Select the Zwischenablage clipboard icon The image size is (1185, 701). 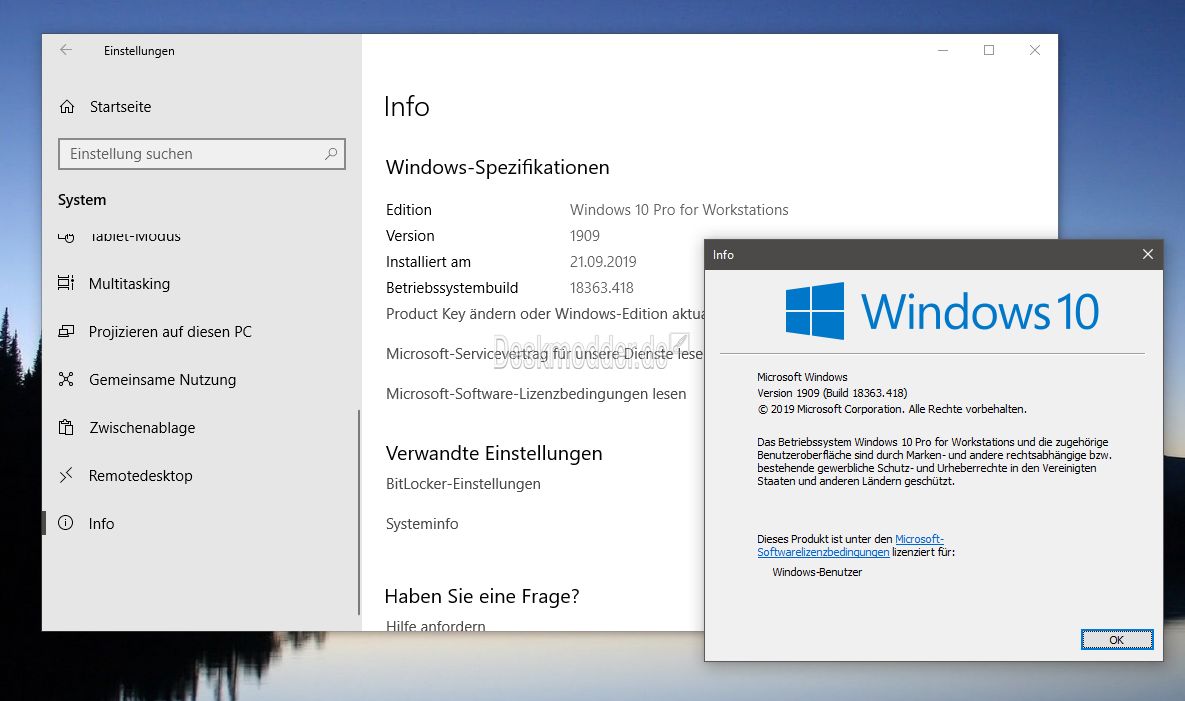[x=66, y=428]
